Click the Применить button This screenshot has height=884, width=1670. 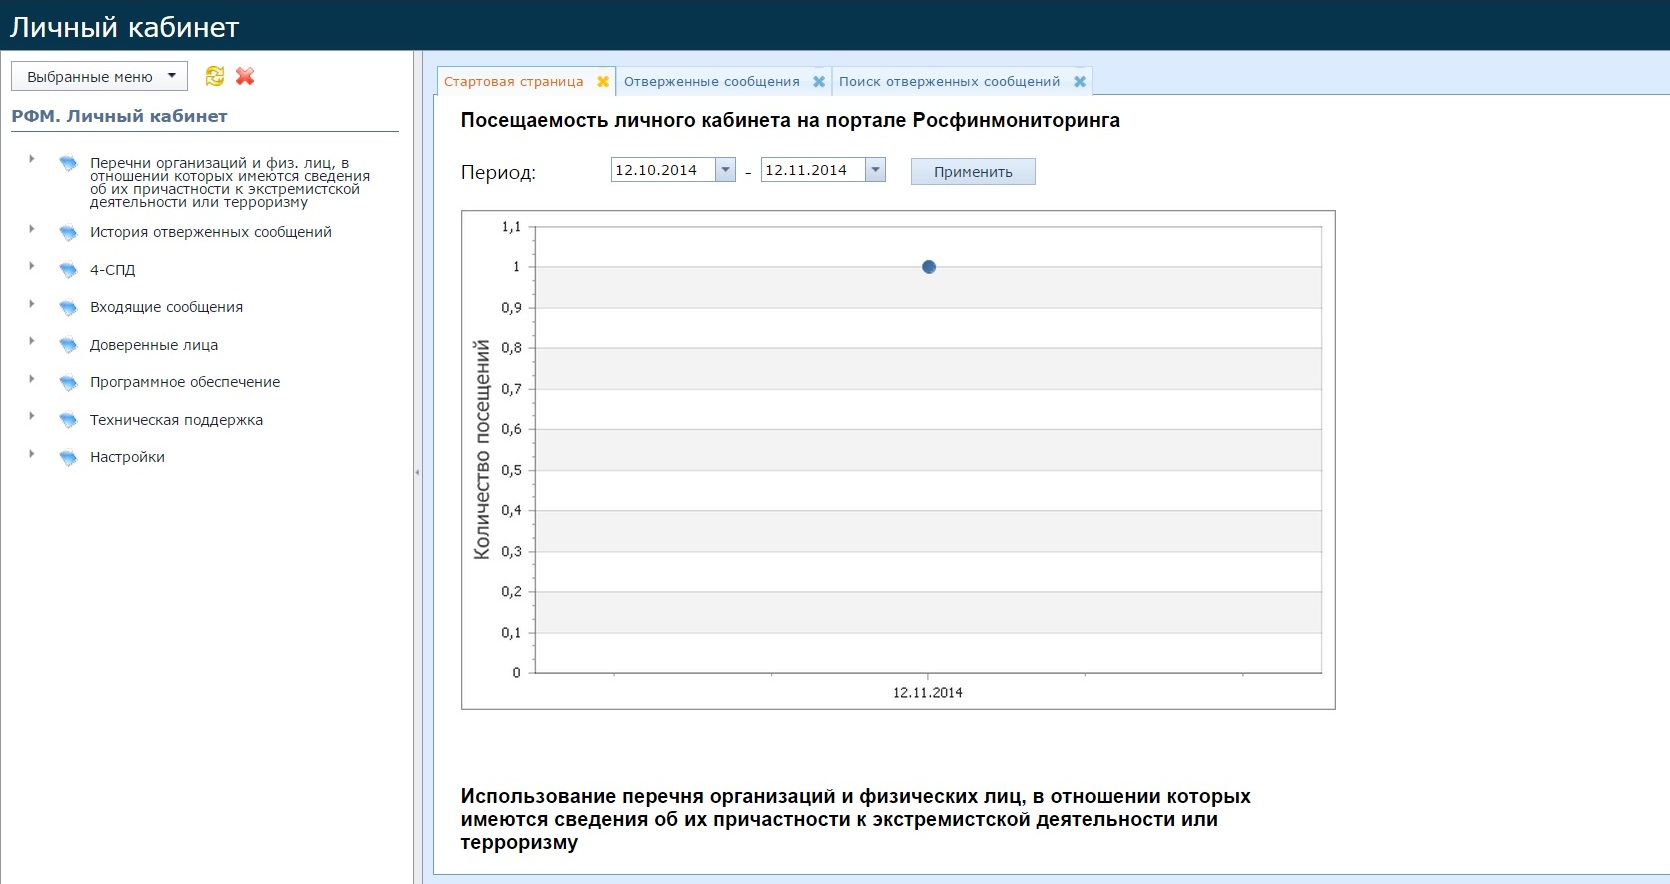pyautogui.click(x=973, y=172)
